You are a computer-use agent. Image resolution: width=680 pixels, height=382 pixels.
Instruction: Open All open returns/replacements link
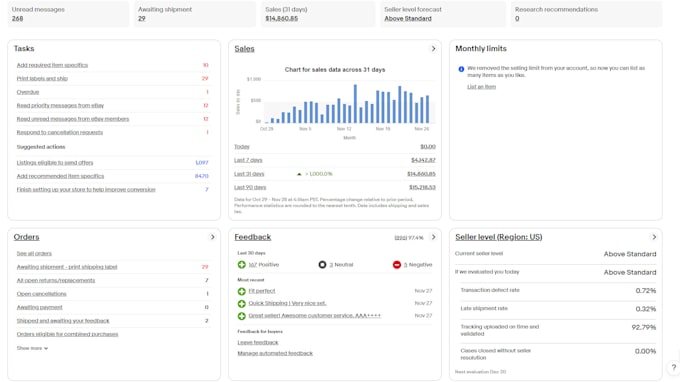[56, 281]
